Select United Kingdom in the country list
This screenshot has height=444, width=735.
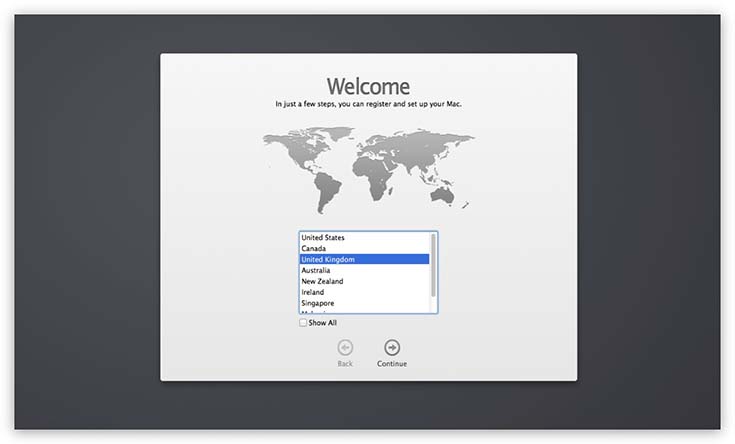click(x=364, y=259)
